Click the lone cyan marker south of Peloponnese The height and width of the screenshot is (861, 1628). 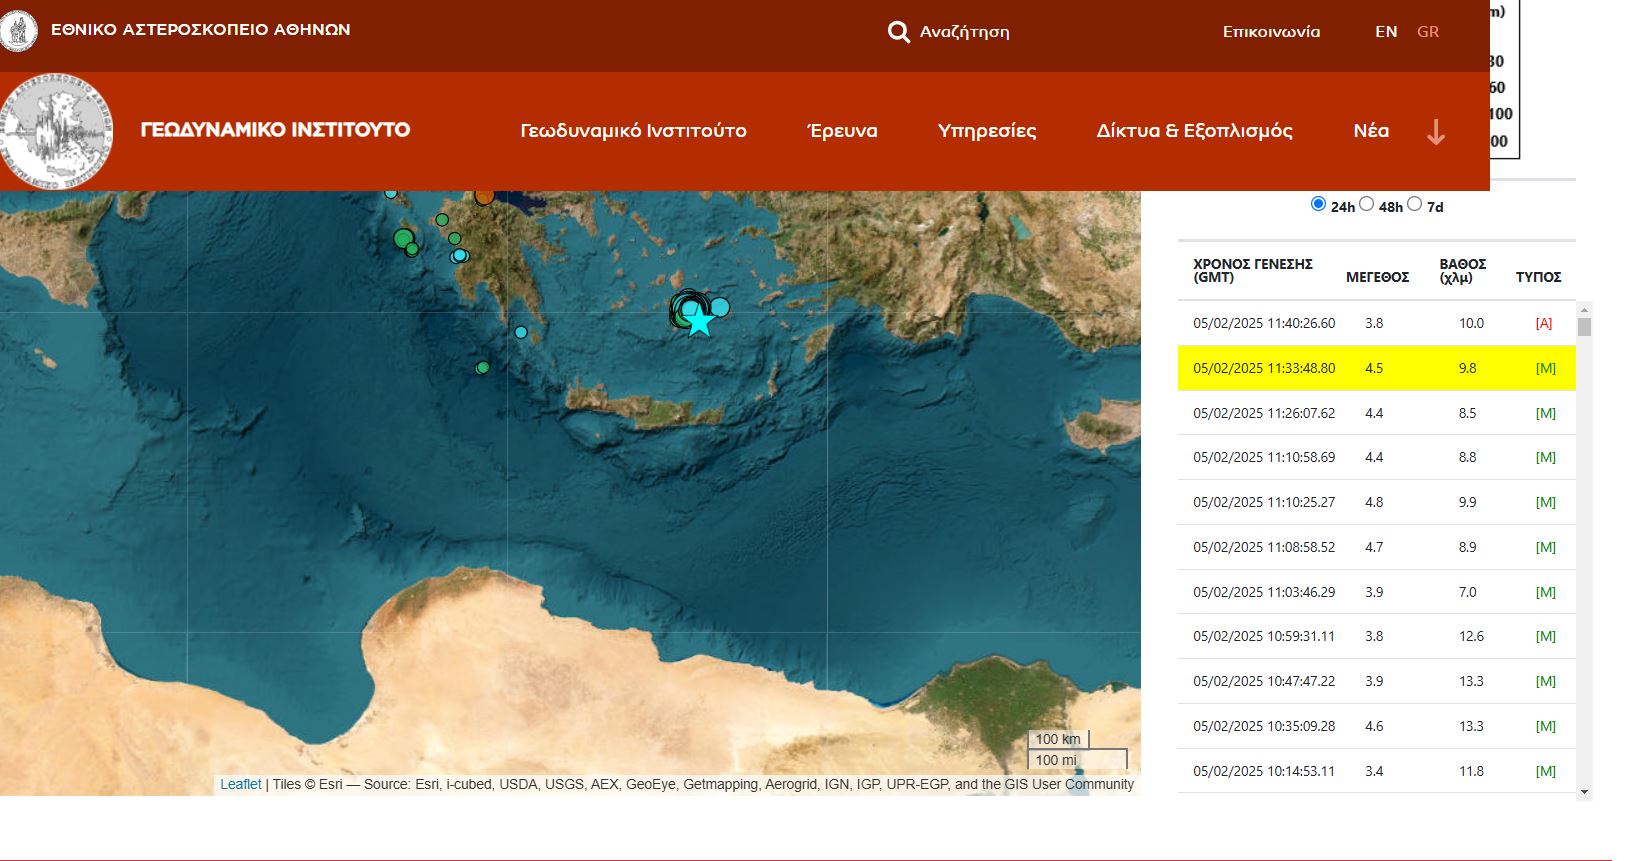pyautogui.click(x=521, y=332)
